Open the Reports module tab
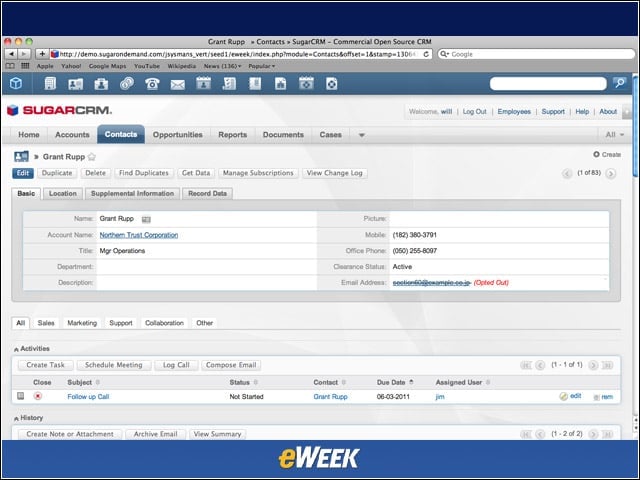Image resolution: width=640 pixels, height=480 pixels. tap(233, 135)
